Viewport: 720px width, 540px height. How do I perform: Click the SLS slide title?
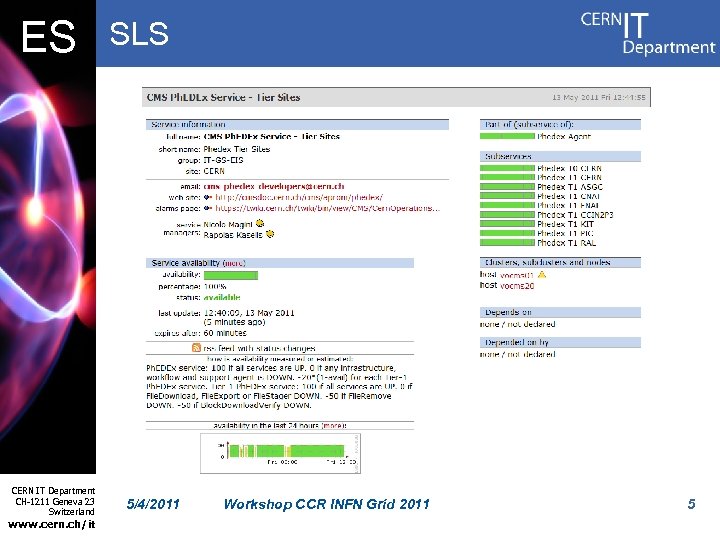click(139, 34)
